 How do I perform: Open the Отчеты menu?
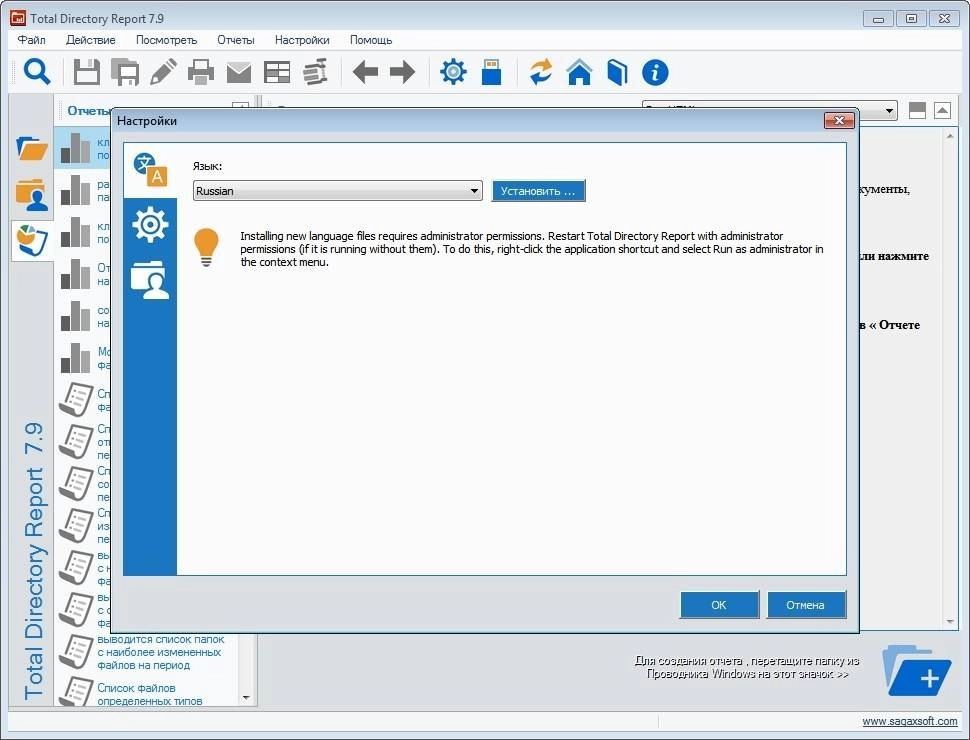236,40
